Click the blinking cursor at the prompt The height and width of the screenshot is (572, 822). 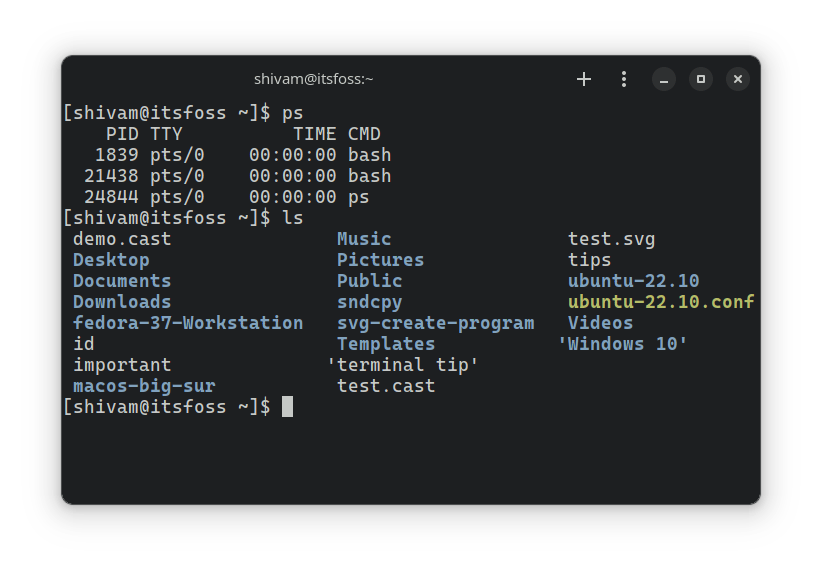pyautogui.click(x=287, y=406)
